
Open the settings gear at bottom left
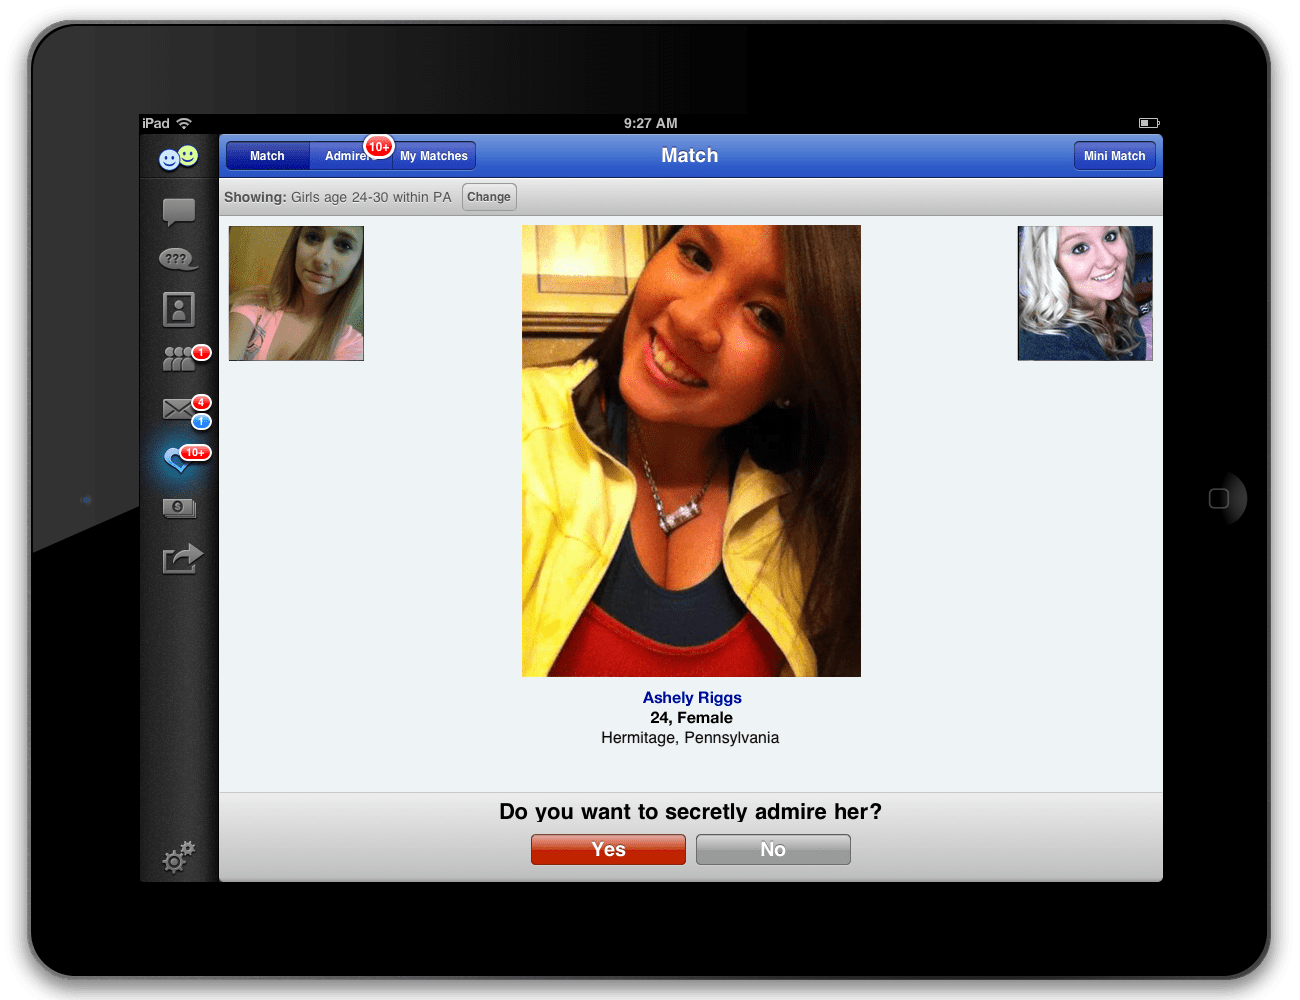[178, 857]
